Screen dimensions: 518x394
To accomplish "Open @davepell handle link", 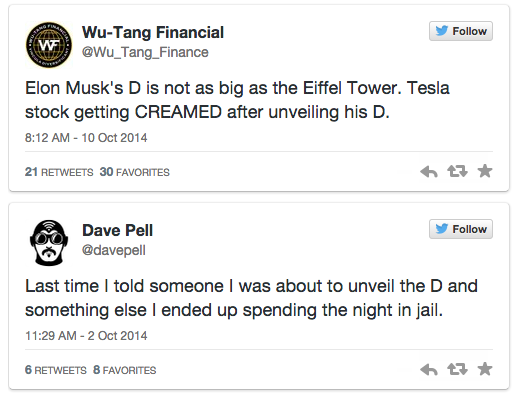I will (x=114, y=250).
